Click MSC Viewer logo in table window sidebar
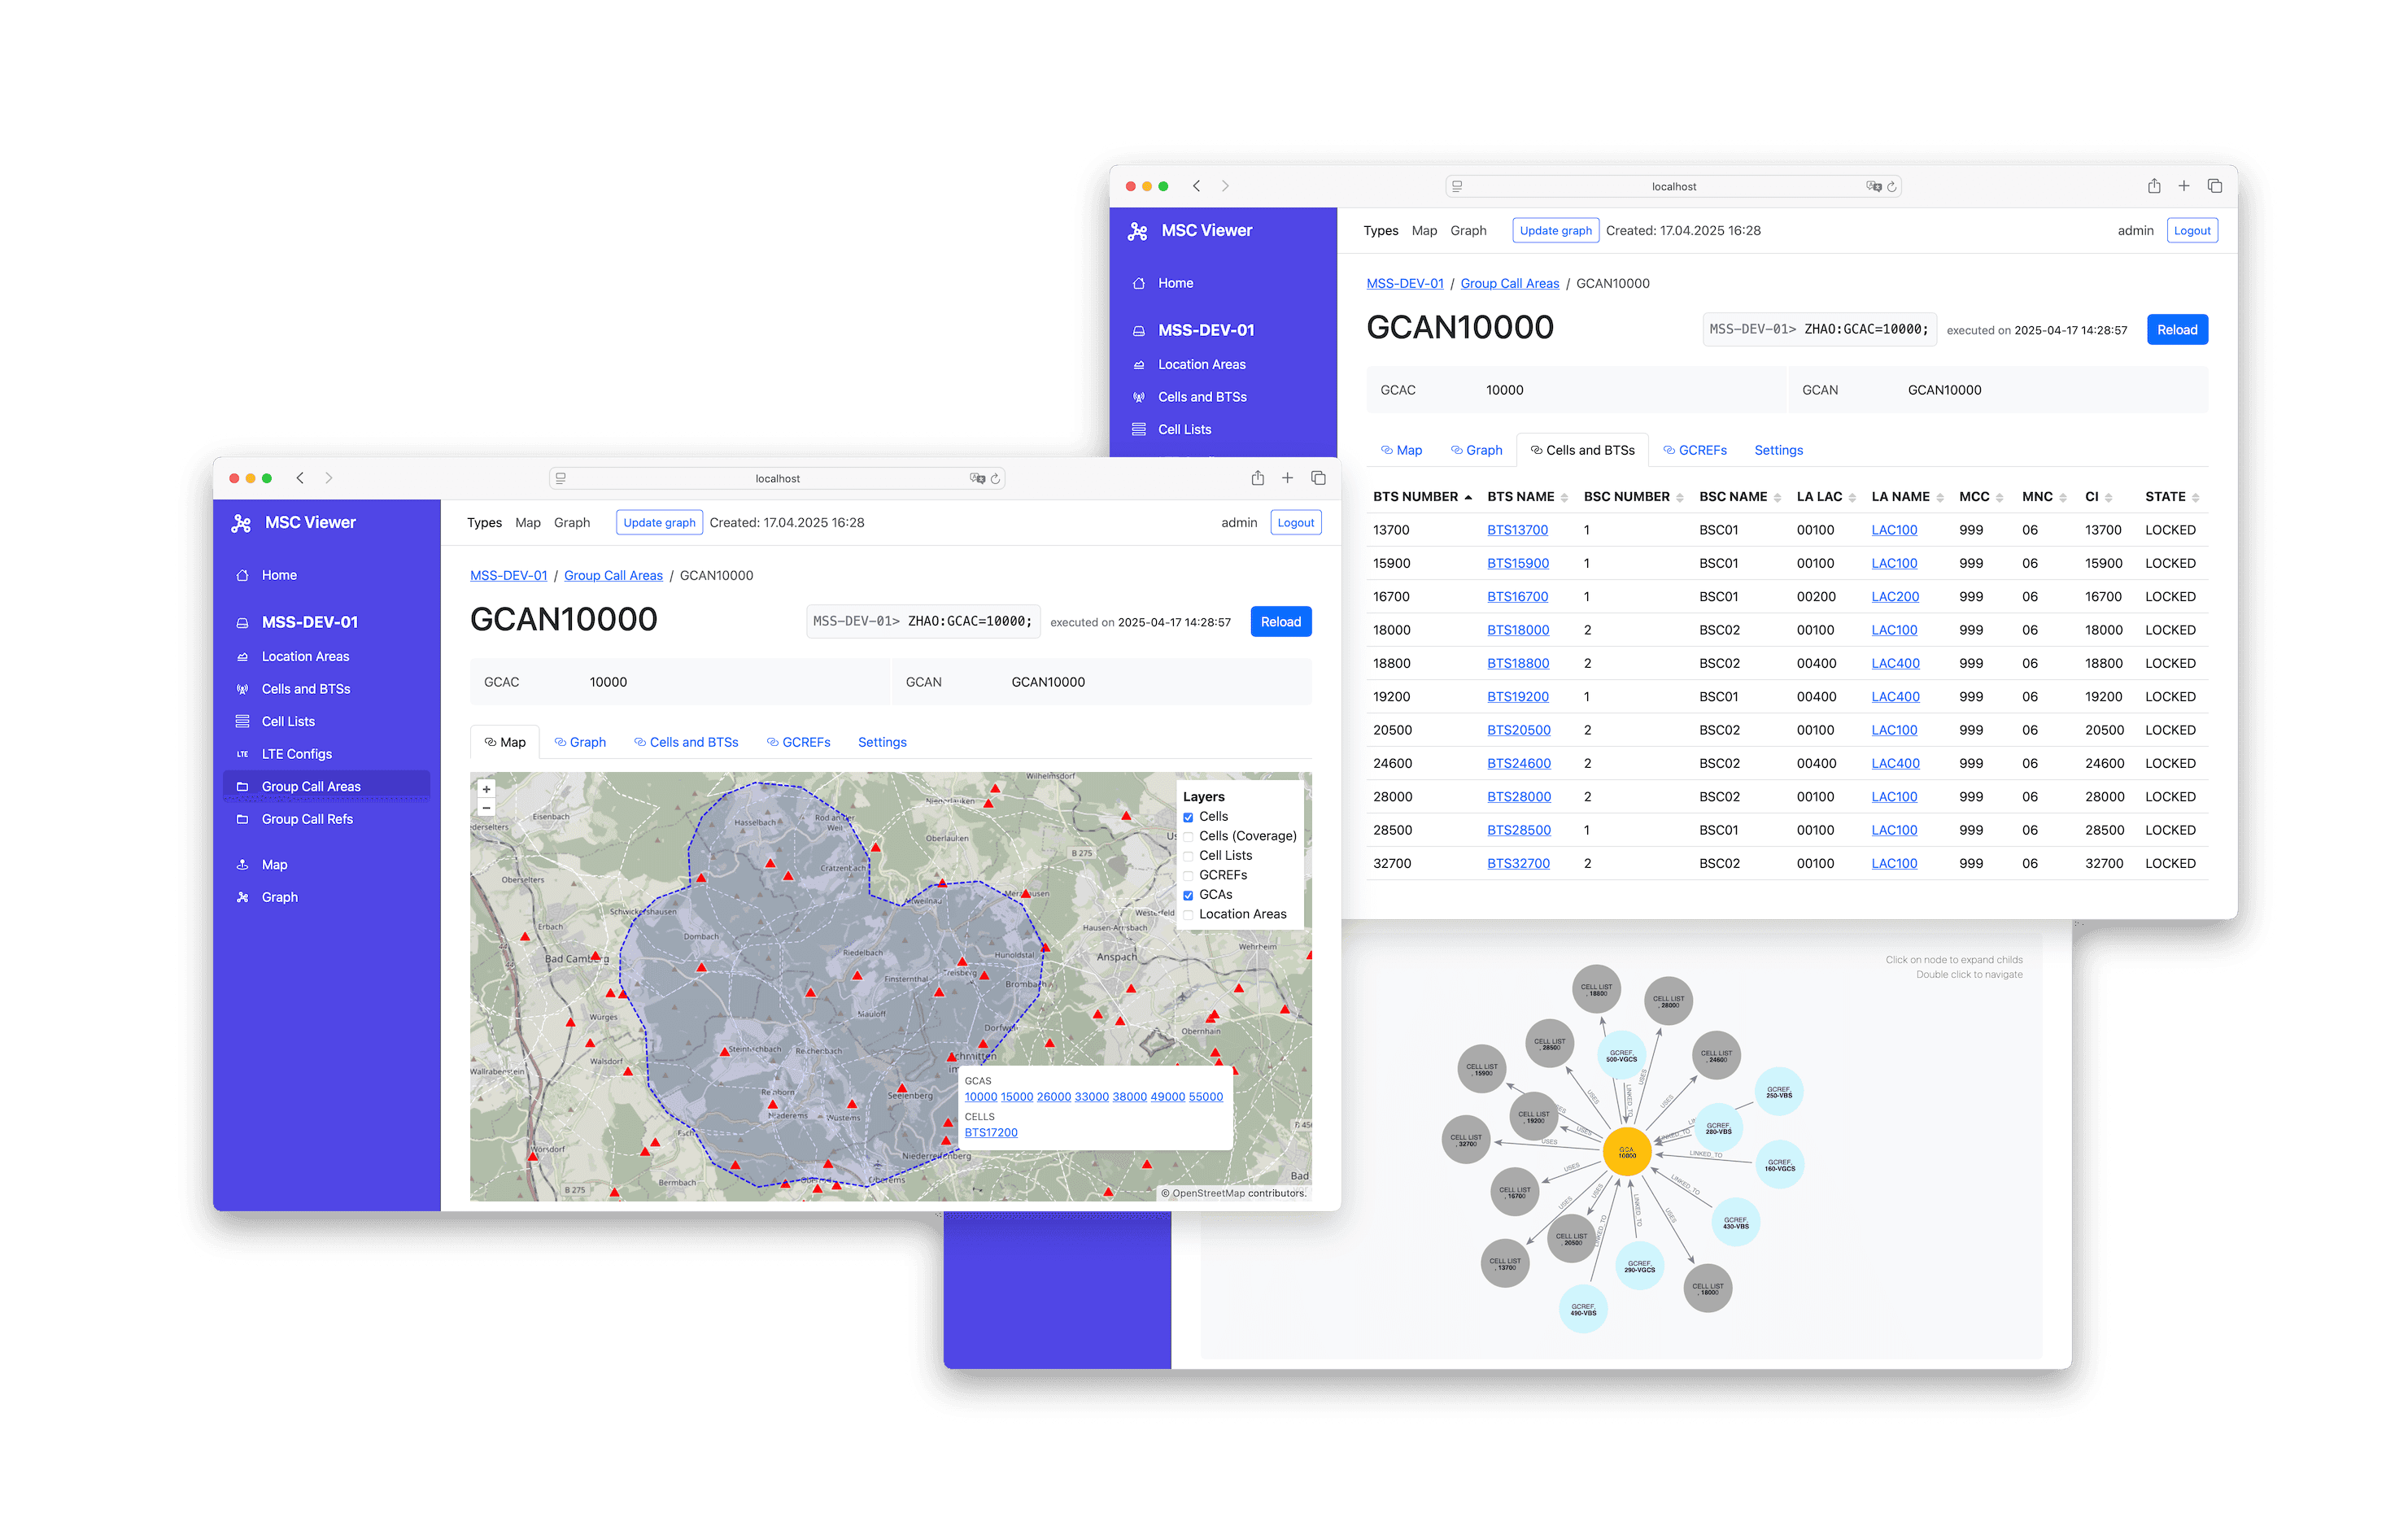The image size is (2408, 1535). (1138, 231)
